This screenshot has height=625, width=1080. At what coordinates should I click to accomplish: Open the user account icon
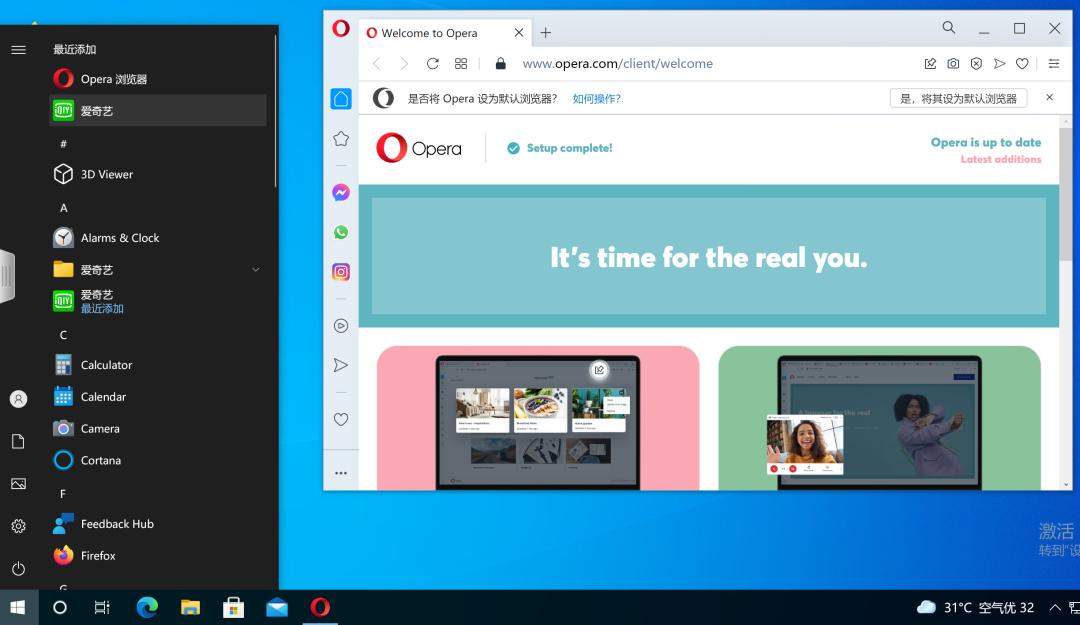point(19,399)
